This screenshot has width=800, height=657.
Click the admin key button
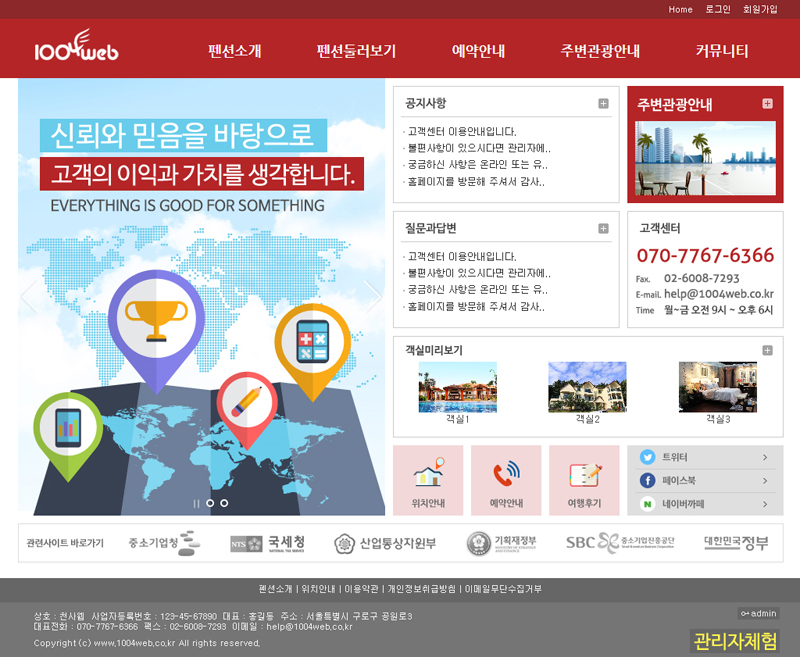click(x=758, y=613)
